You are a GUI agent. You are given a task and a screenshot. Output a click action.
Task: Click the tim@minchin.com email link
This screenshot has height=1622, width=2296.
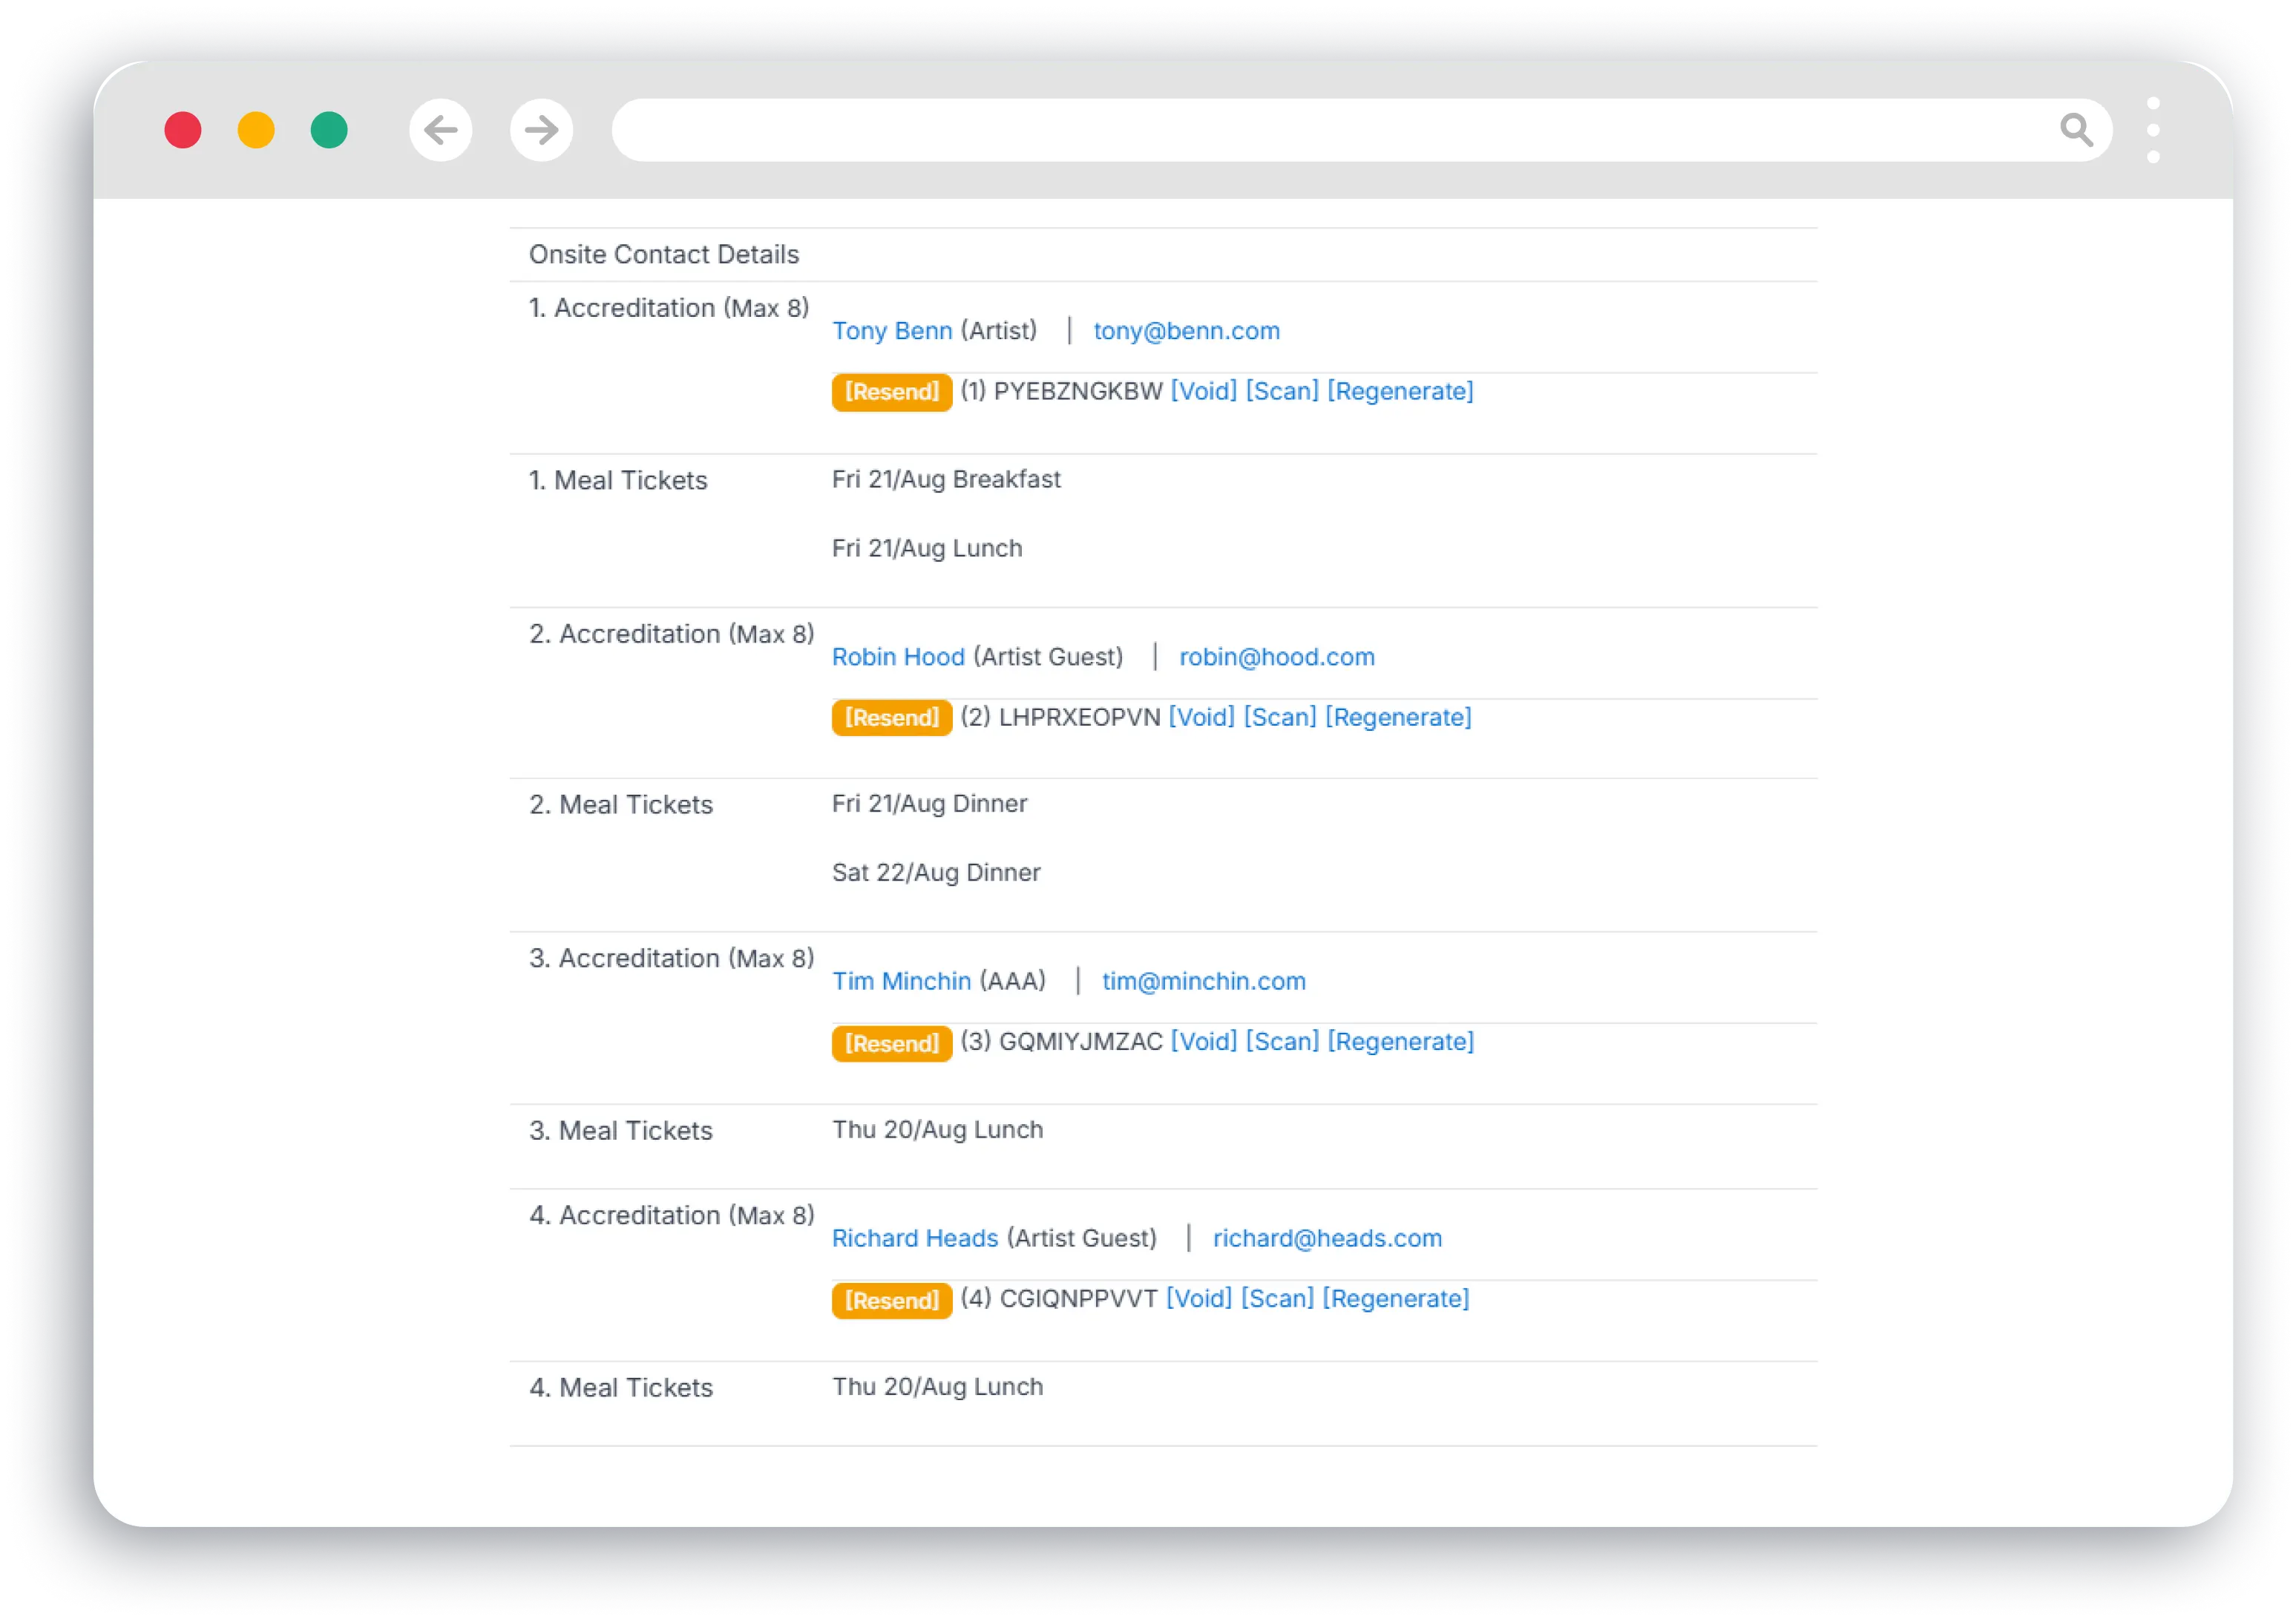coord(1203,981)
